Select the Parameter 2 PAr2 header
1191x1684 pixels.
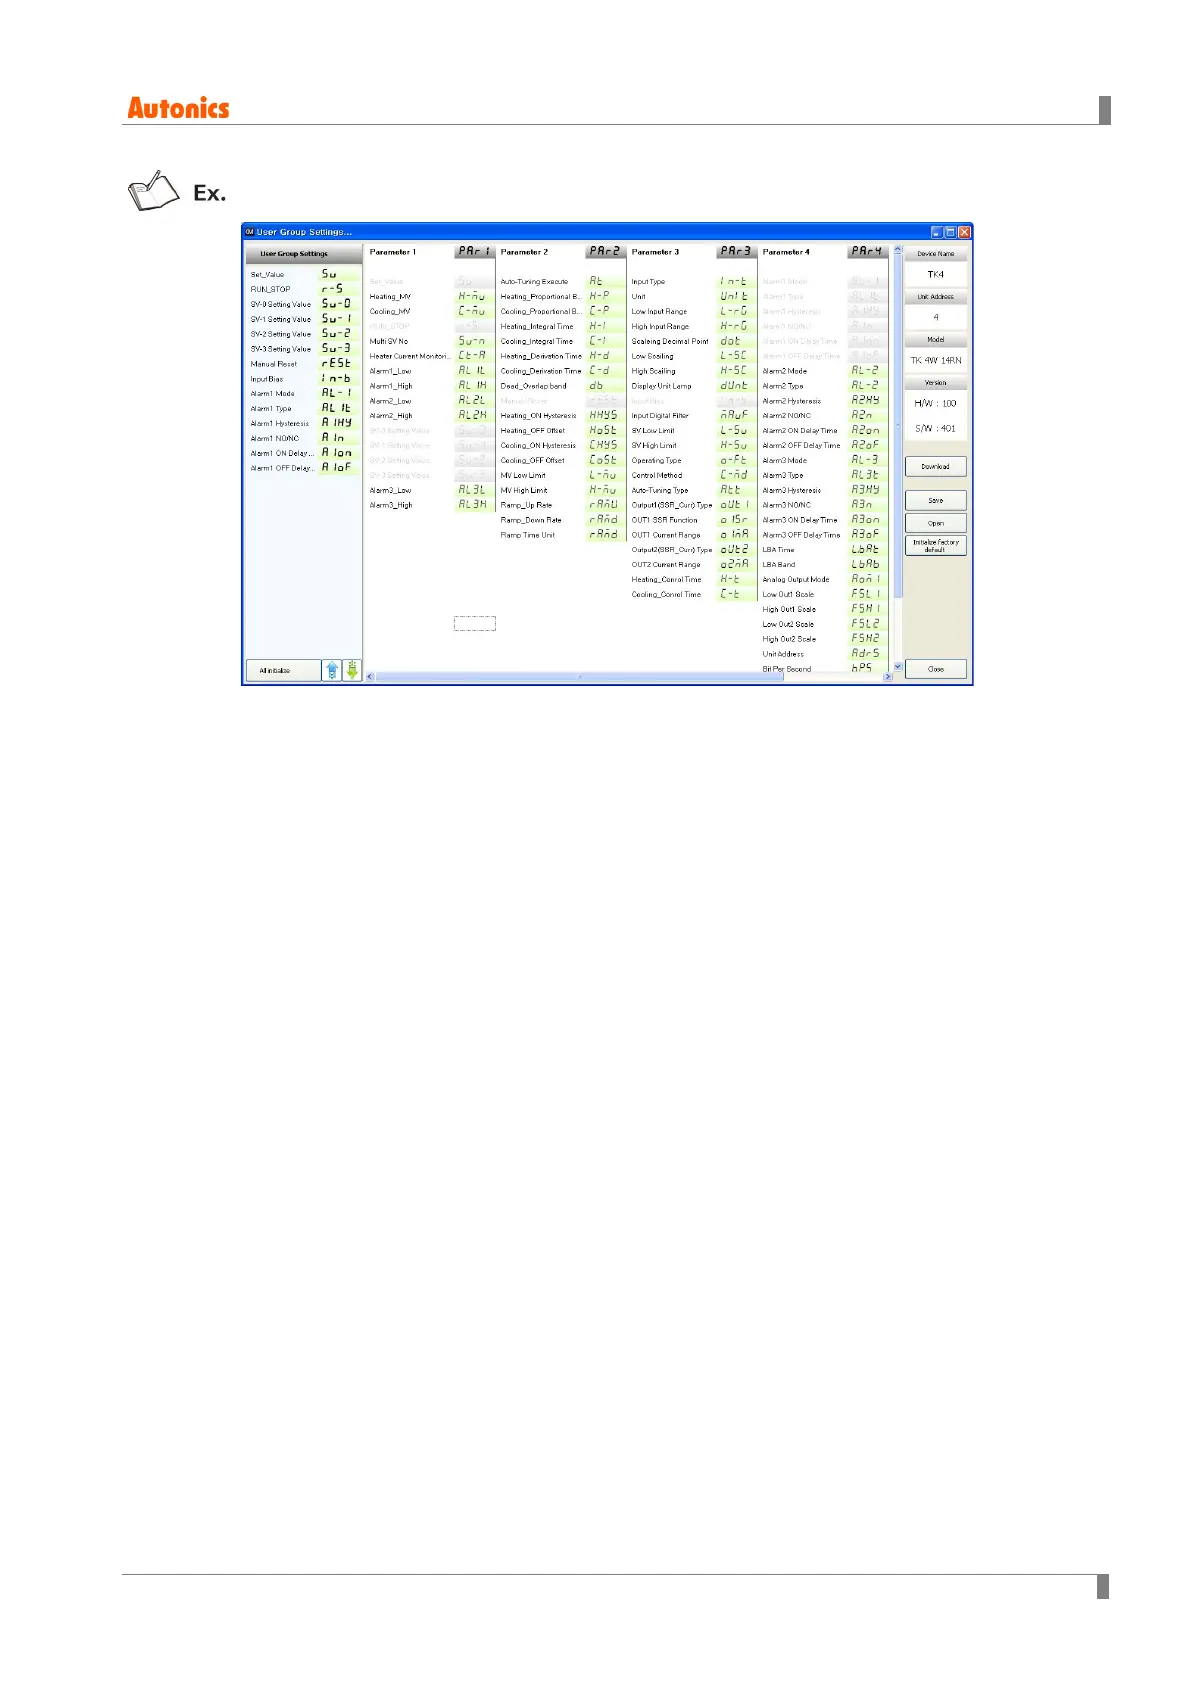(562, 252)
